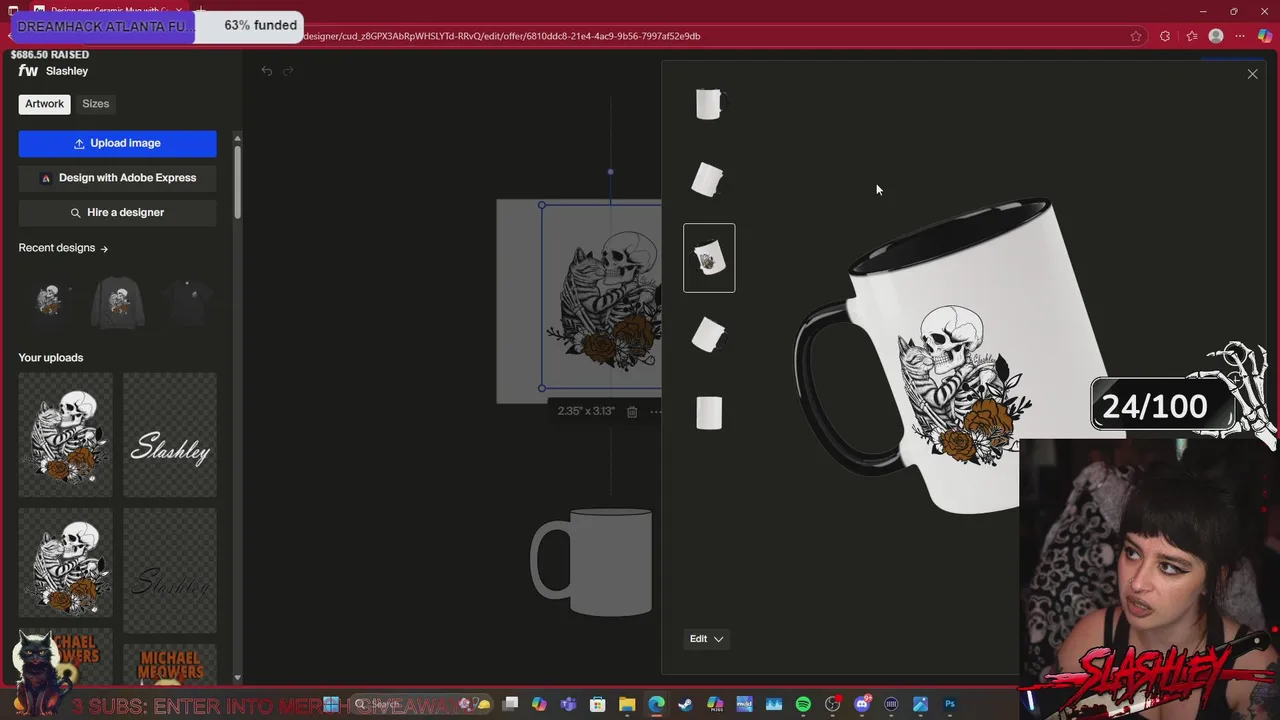Click the browser address bar URL
This screenshot has width=1280, height=720.
pos(500,36)
